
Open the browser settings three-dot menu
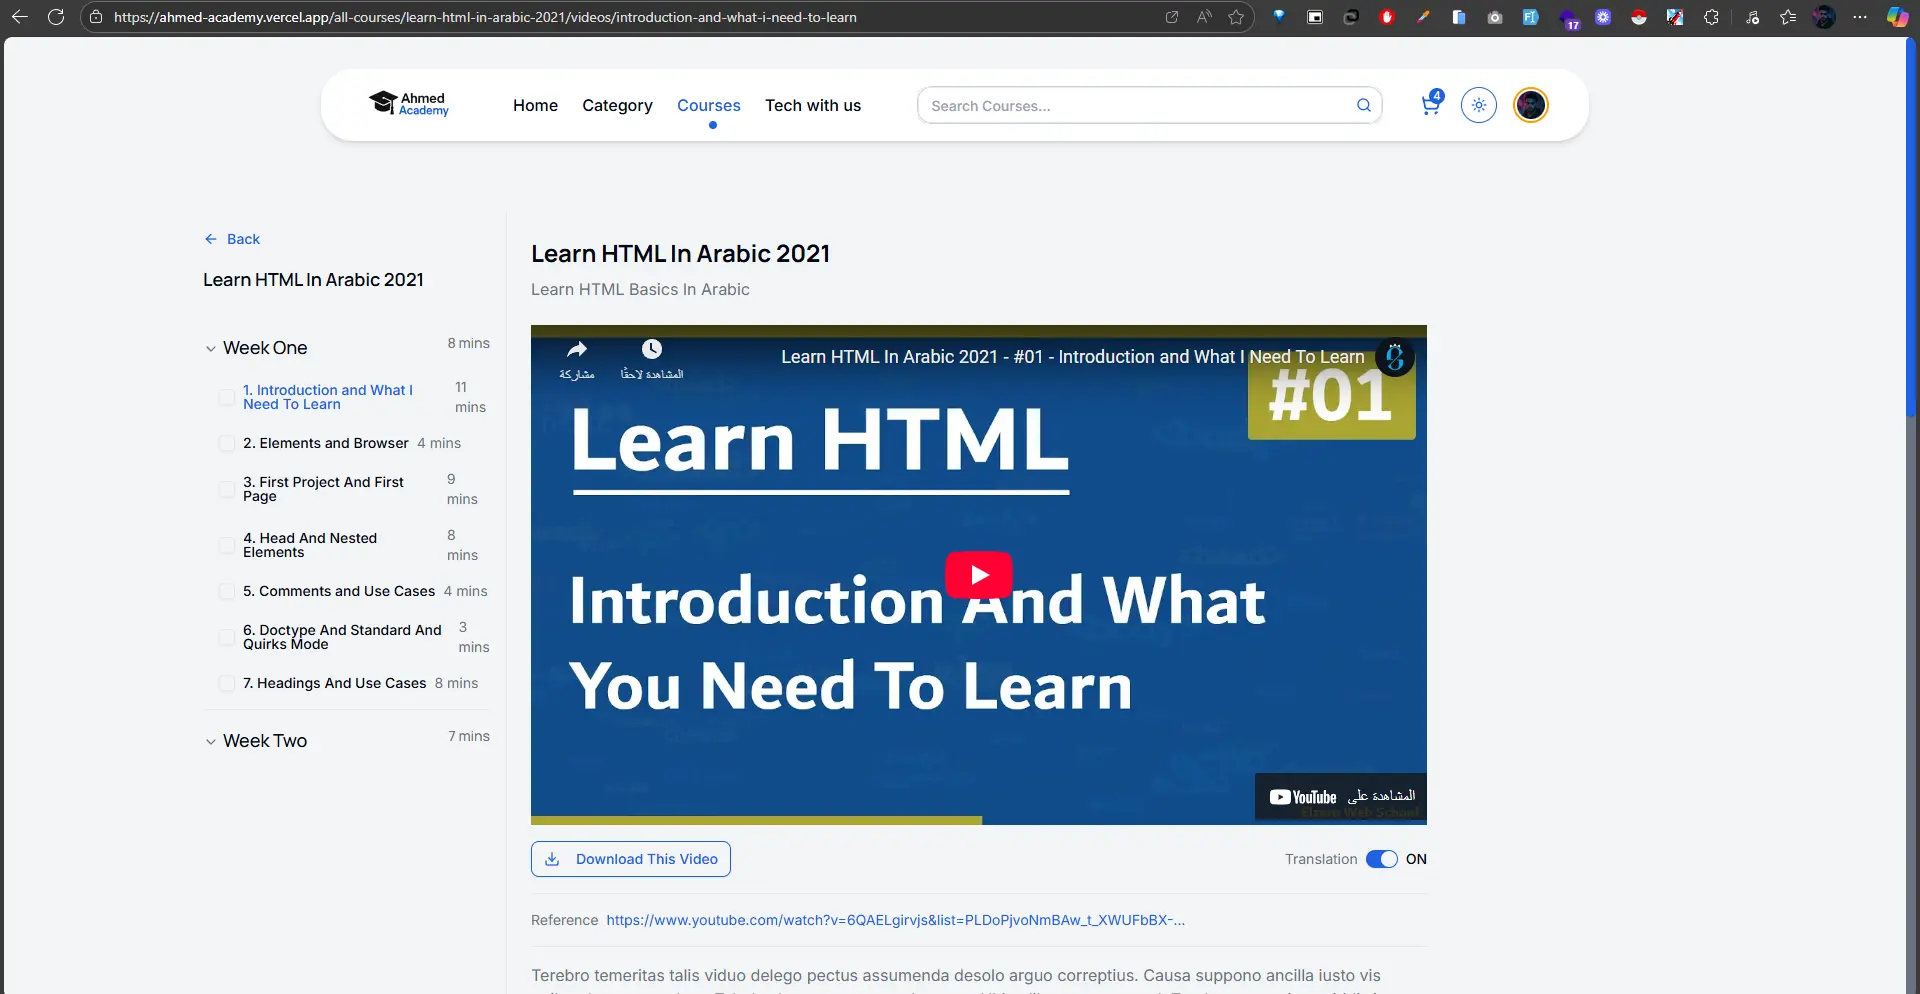coord(1860,17)
